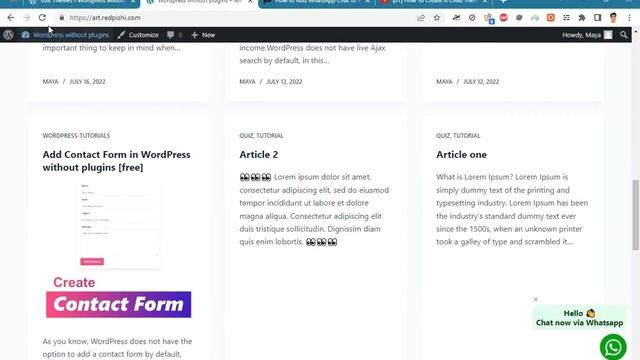Open the Create Contact Form thumbnail image
Image resolution: width=640 pixels, height=360 pixels.
pos(118,251)
